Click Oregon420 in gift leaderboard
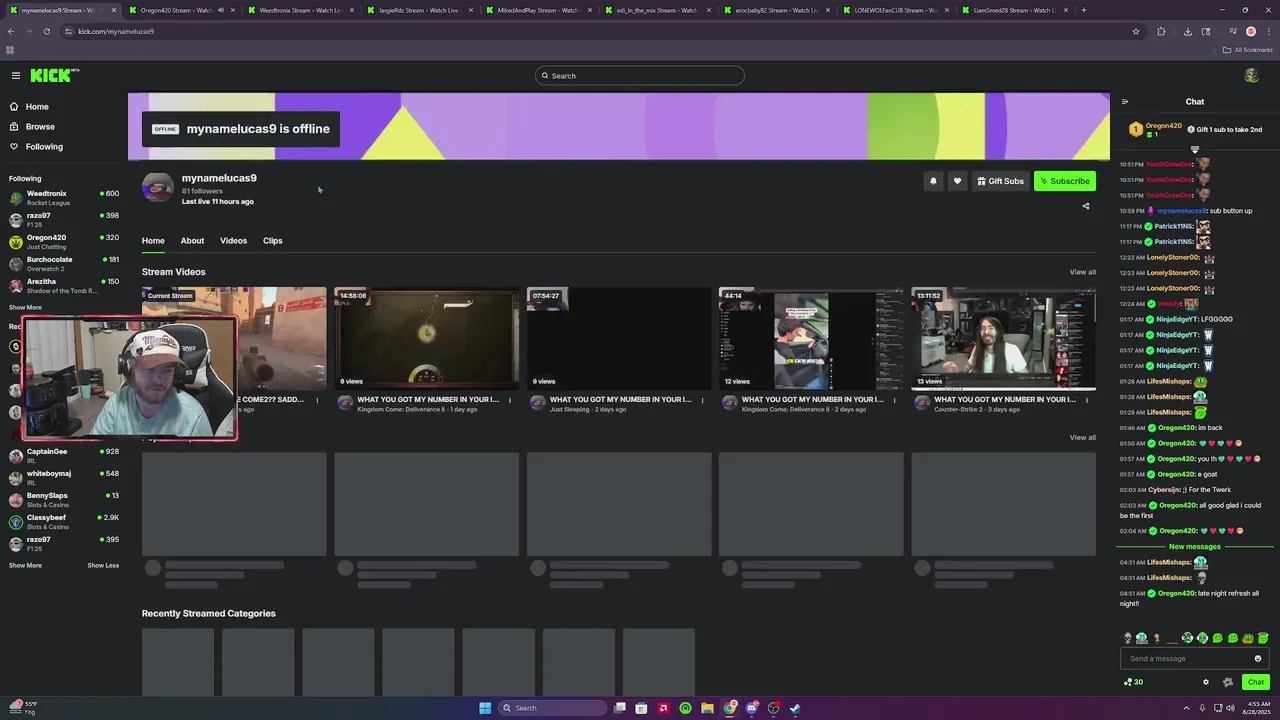The image size is (1280, 720). tap(1163, 126)
